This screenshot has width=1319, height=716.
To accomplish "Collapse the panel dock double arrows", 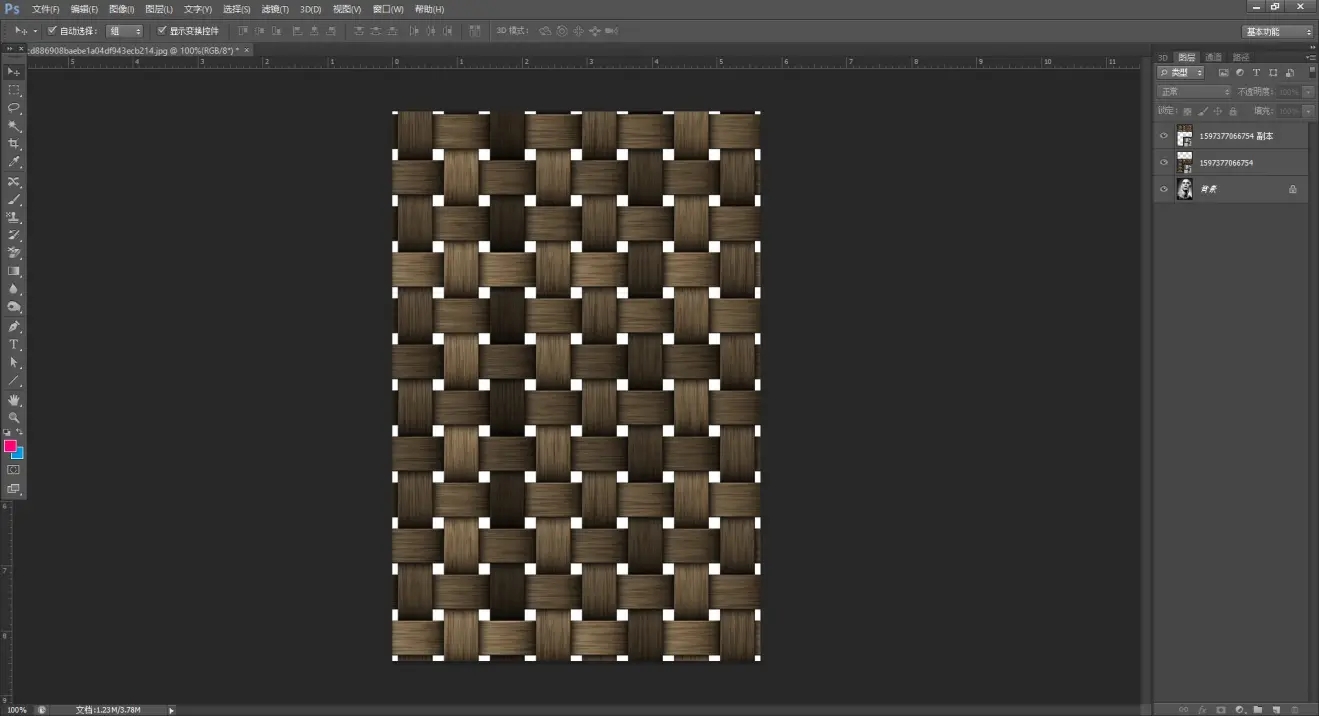I will tap(1311, 47).
